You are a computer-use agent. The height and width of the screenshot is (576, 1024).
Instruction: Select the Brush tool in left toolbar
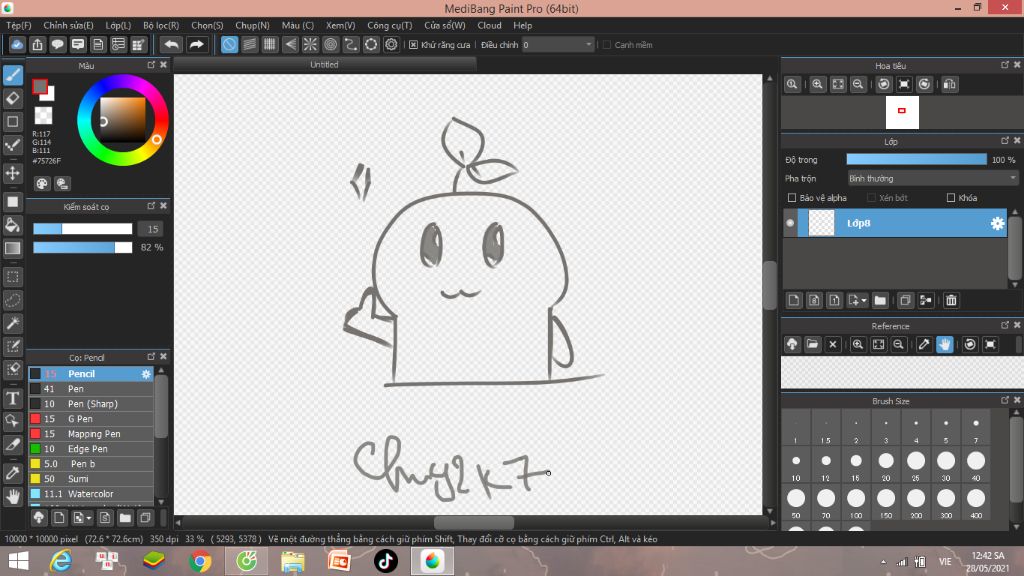[x=12, y=75]
